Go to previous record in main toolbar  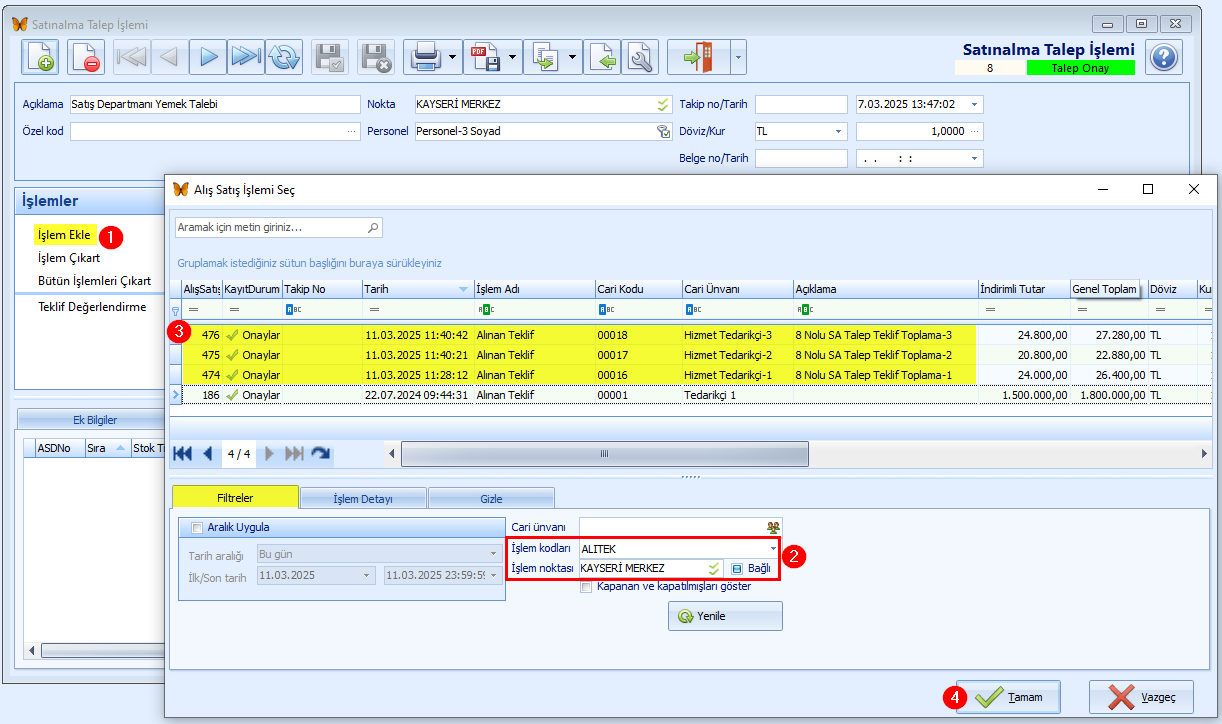(169, 57)
